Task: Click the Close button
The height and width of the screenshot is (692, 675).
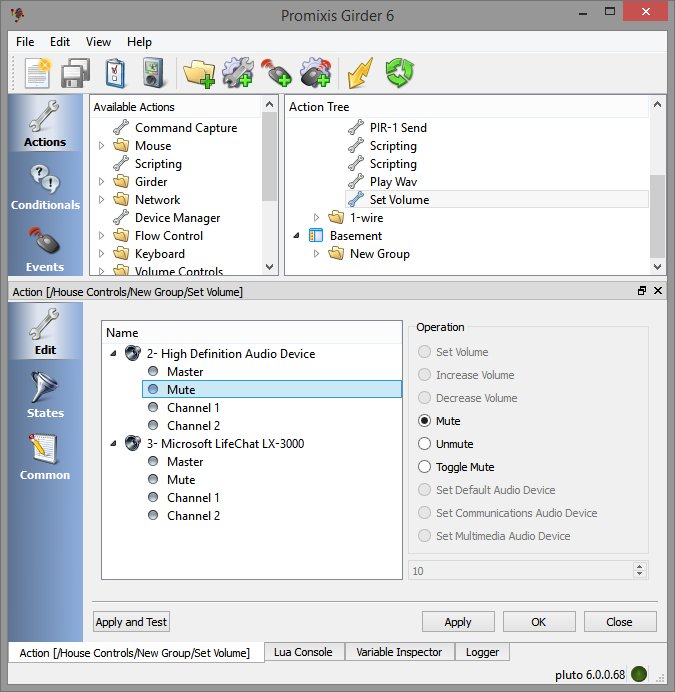Action: tap(619, 622)
